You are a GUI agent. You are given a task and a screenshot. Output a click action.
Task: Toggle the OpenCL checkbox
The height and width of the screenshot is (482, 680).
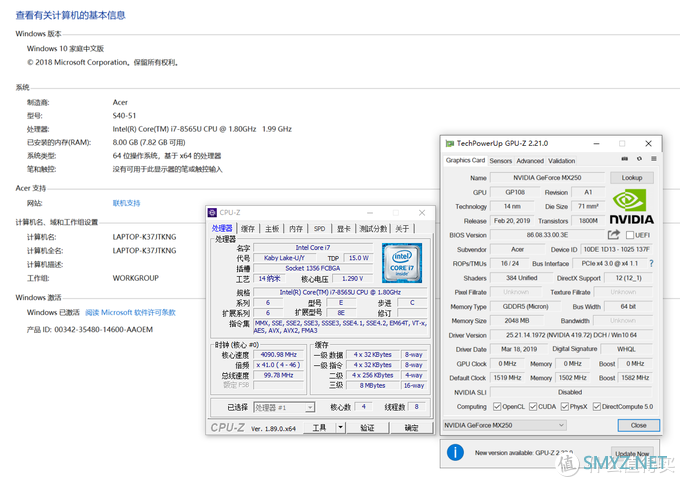tap(497, 407)
